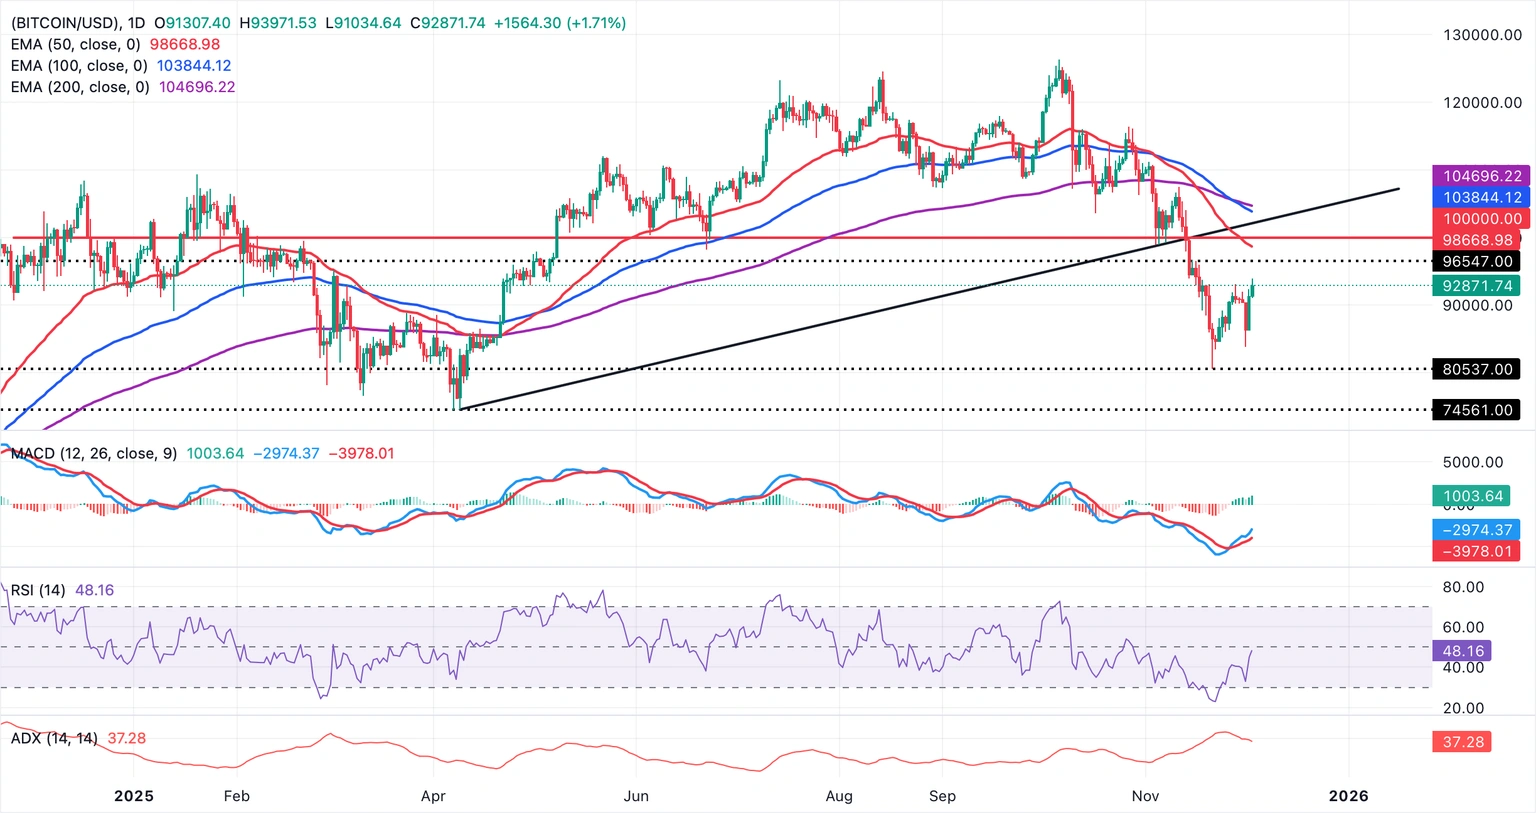Select the EMA (100, close, 0) legend entry
The image size is (1536, 813).
pos(78,65)
